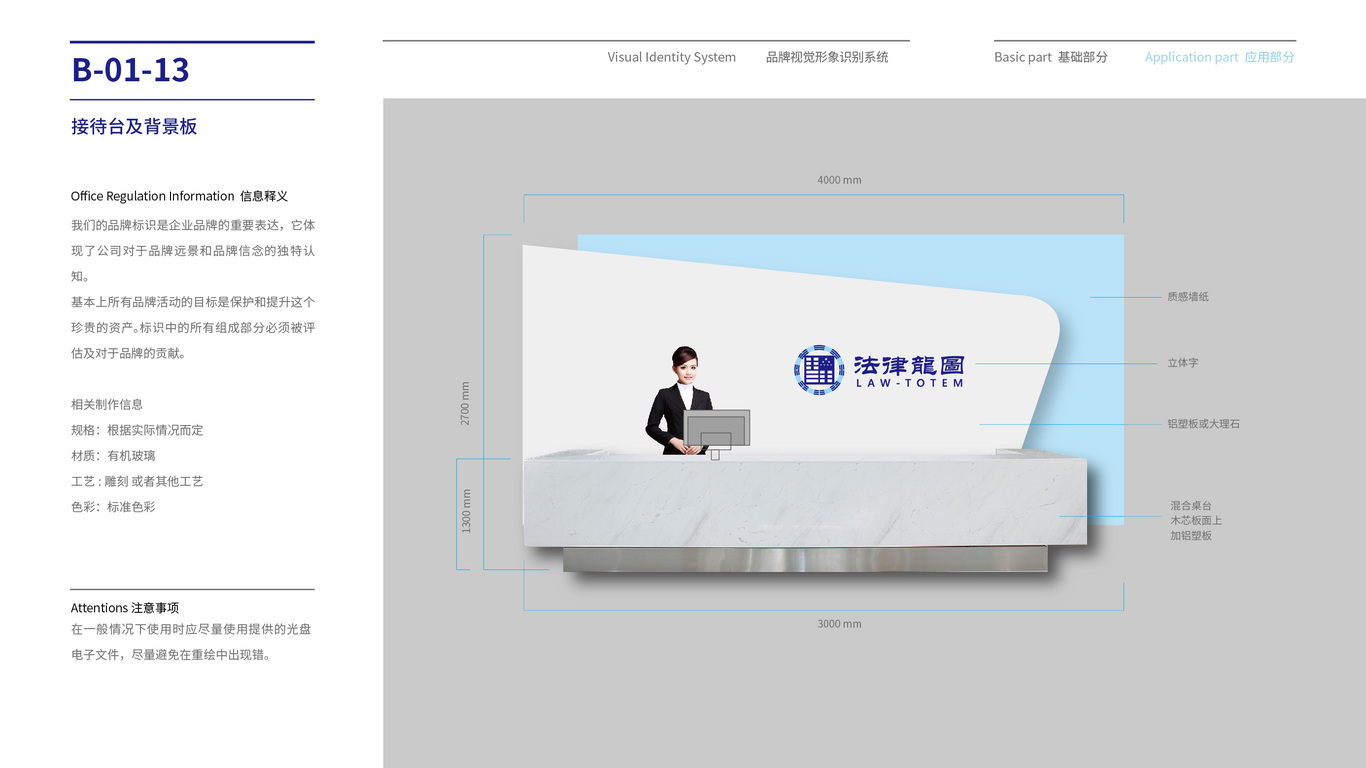Select the 材质：有机玻璃 line

point(113,455)
